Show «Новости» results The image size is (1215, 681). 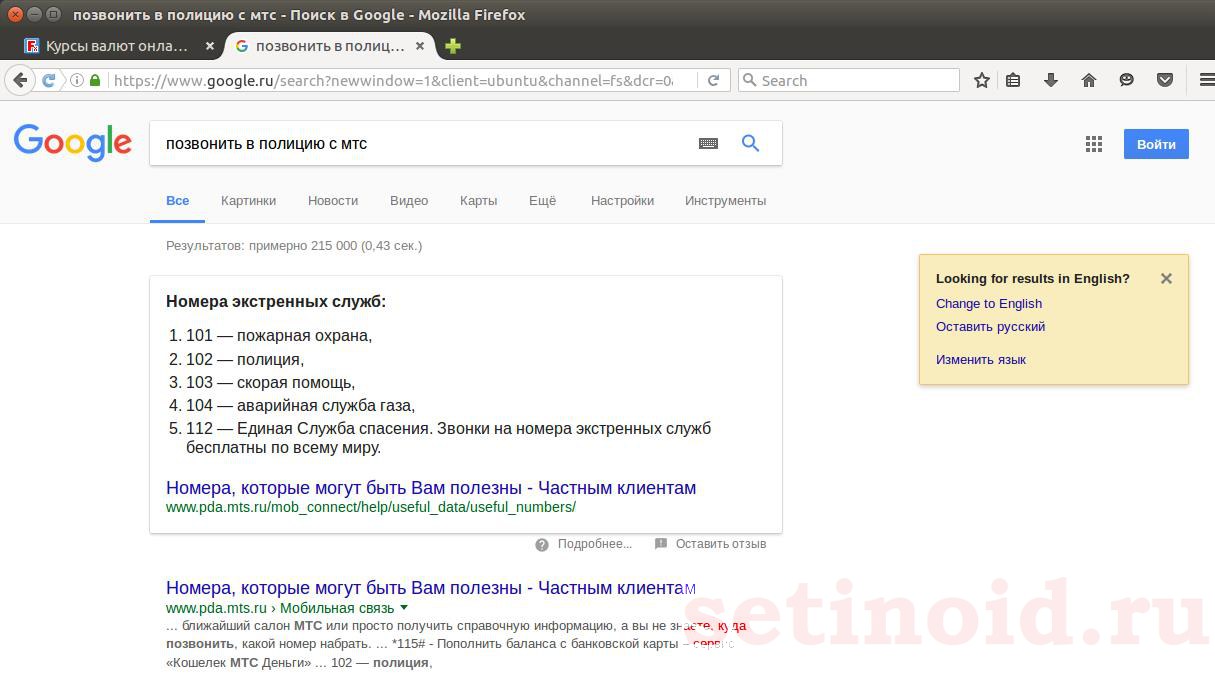(x=333, y=200)
